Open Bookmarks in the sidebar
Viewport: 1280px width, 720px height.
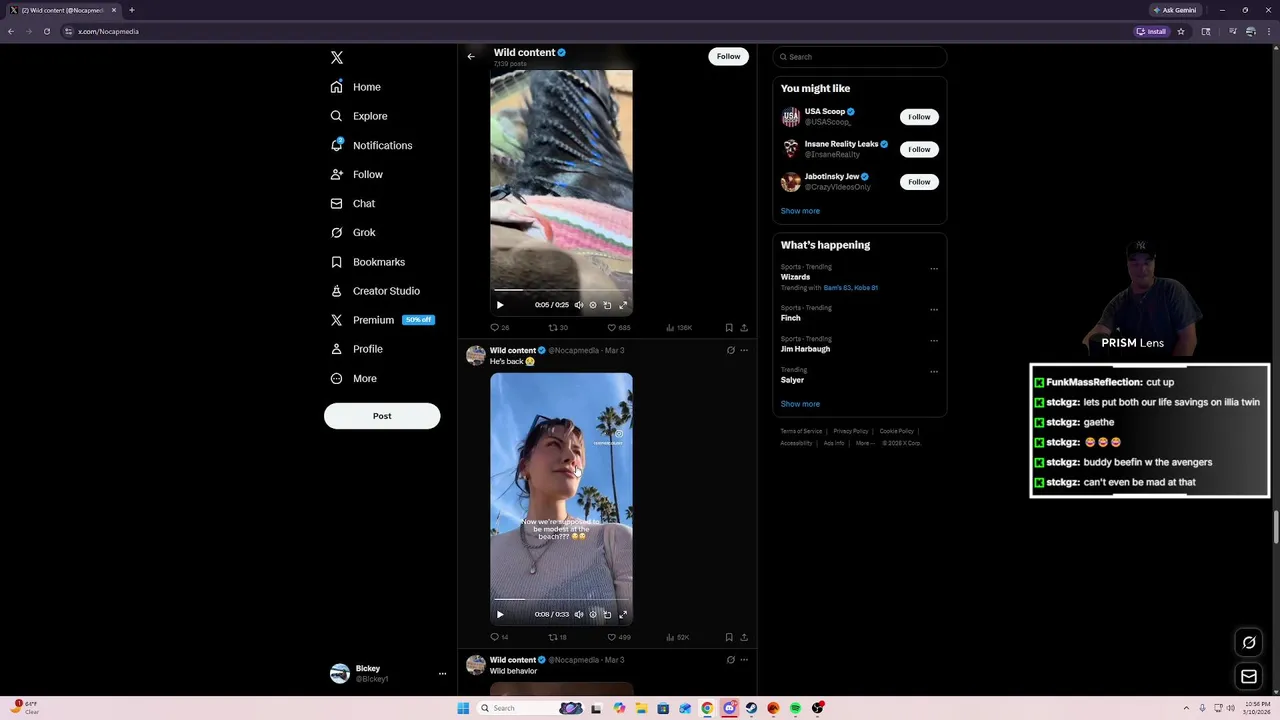[367, 262]
